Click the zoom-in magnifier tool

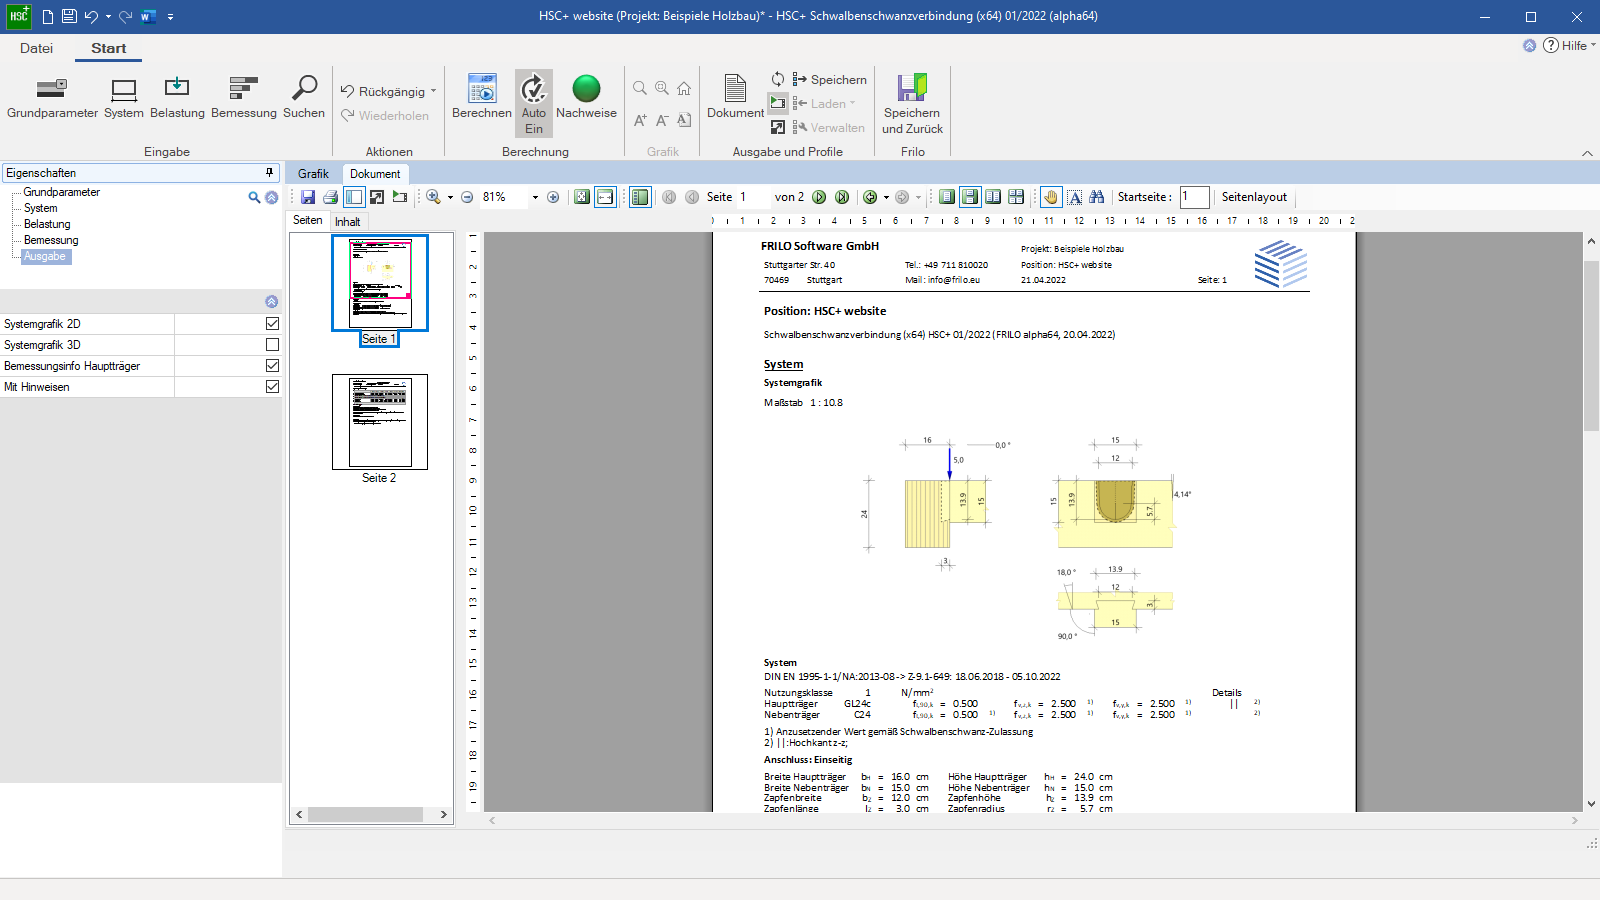tap(433, 197)
